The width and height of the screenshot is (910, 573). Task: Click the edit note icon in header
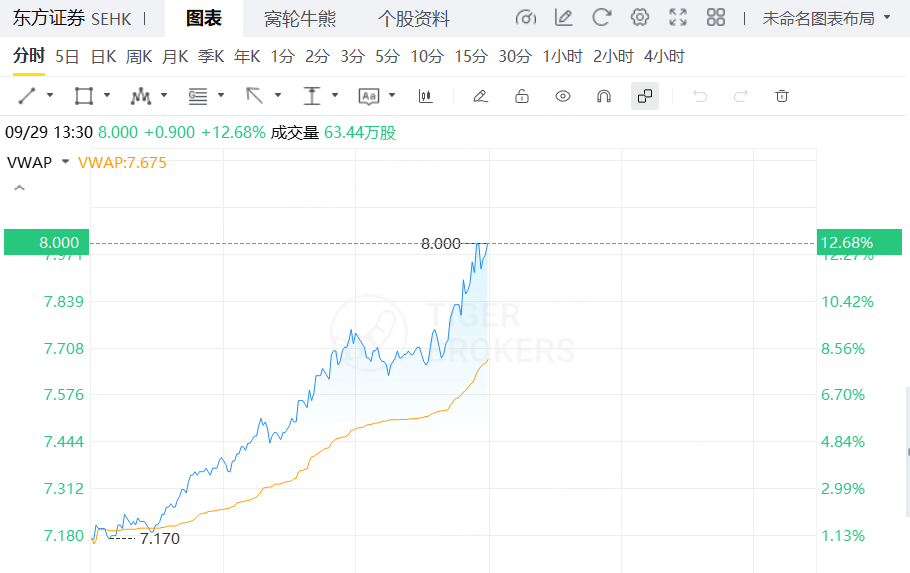tap(563, 18)
